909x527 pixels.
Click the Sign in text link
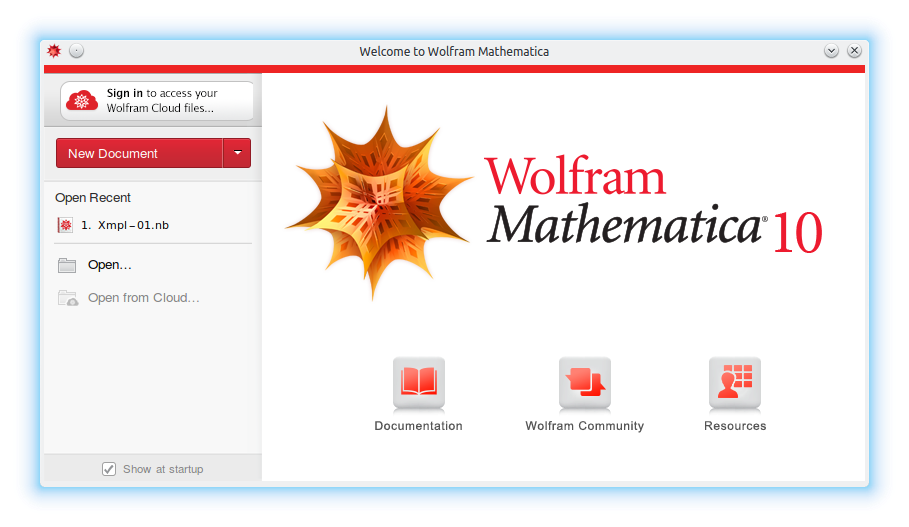(125, 93)
